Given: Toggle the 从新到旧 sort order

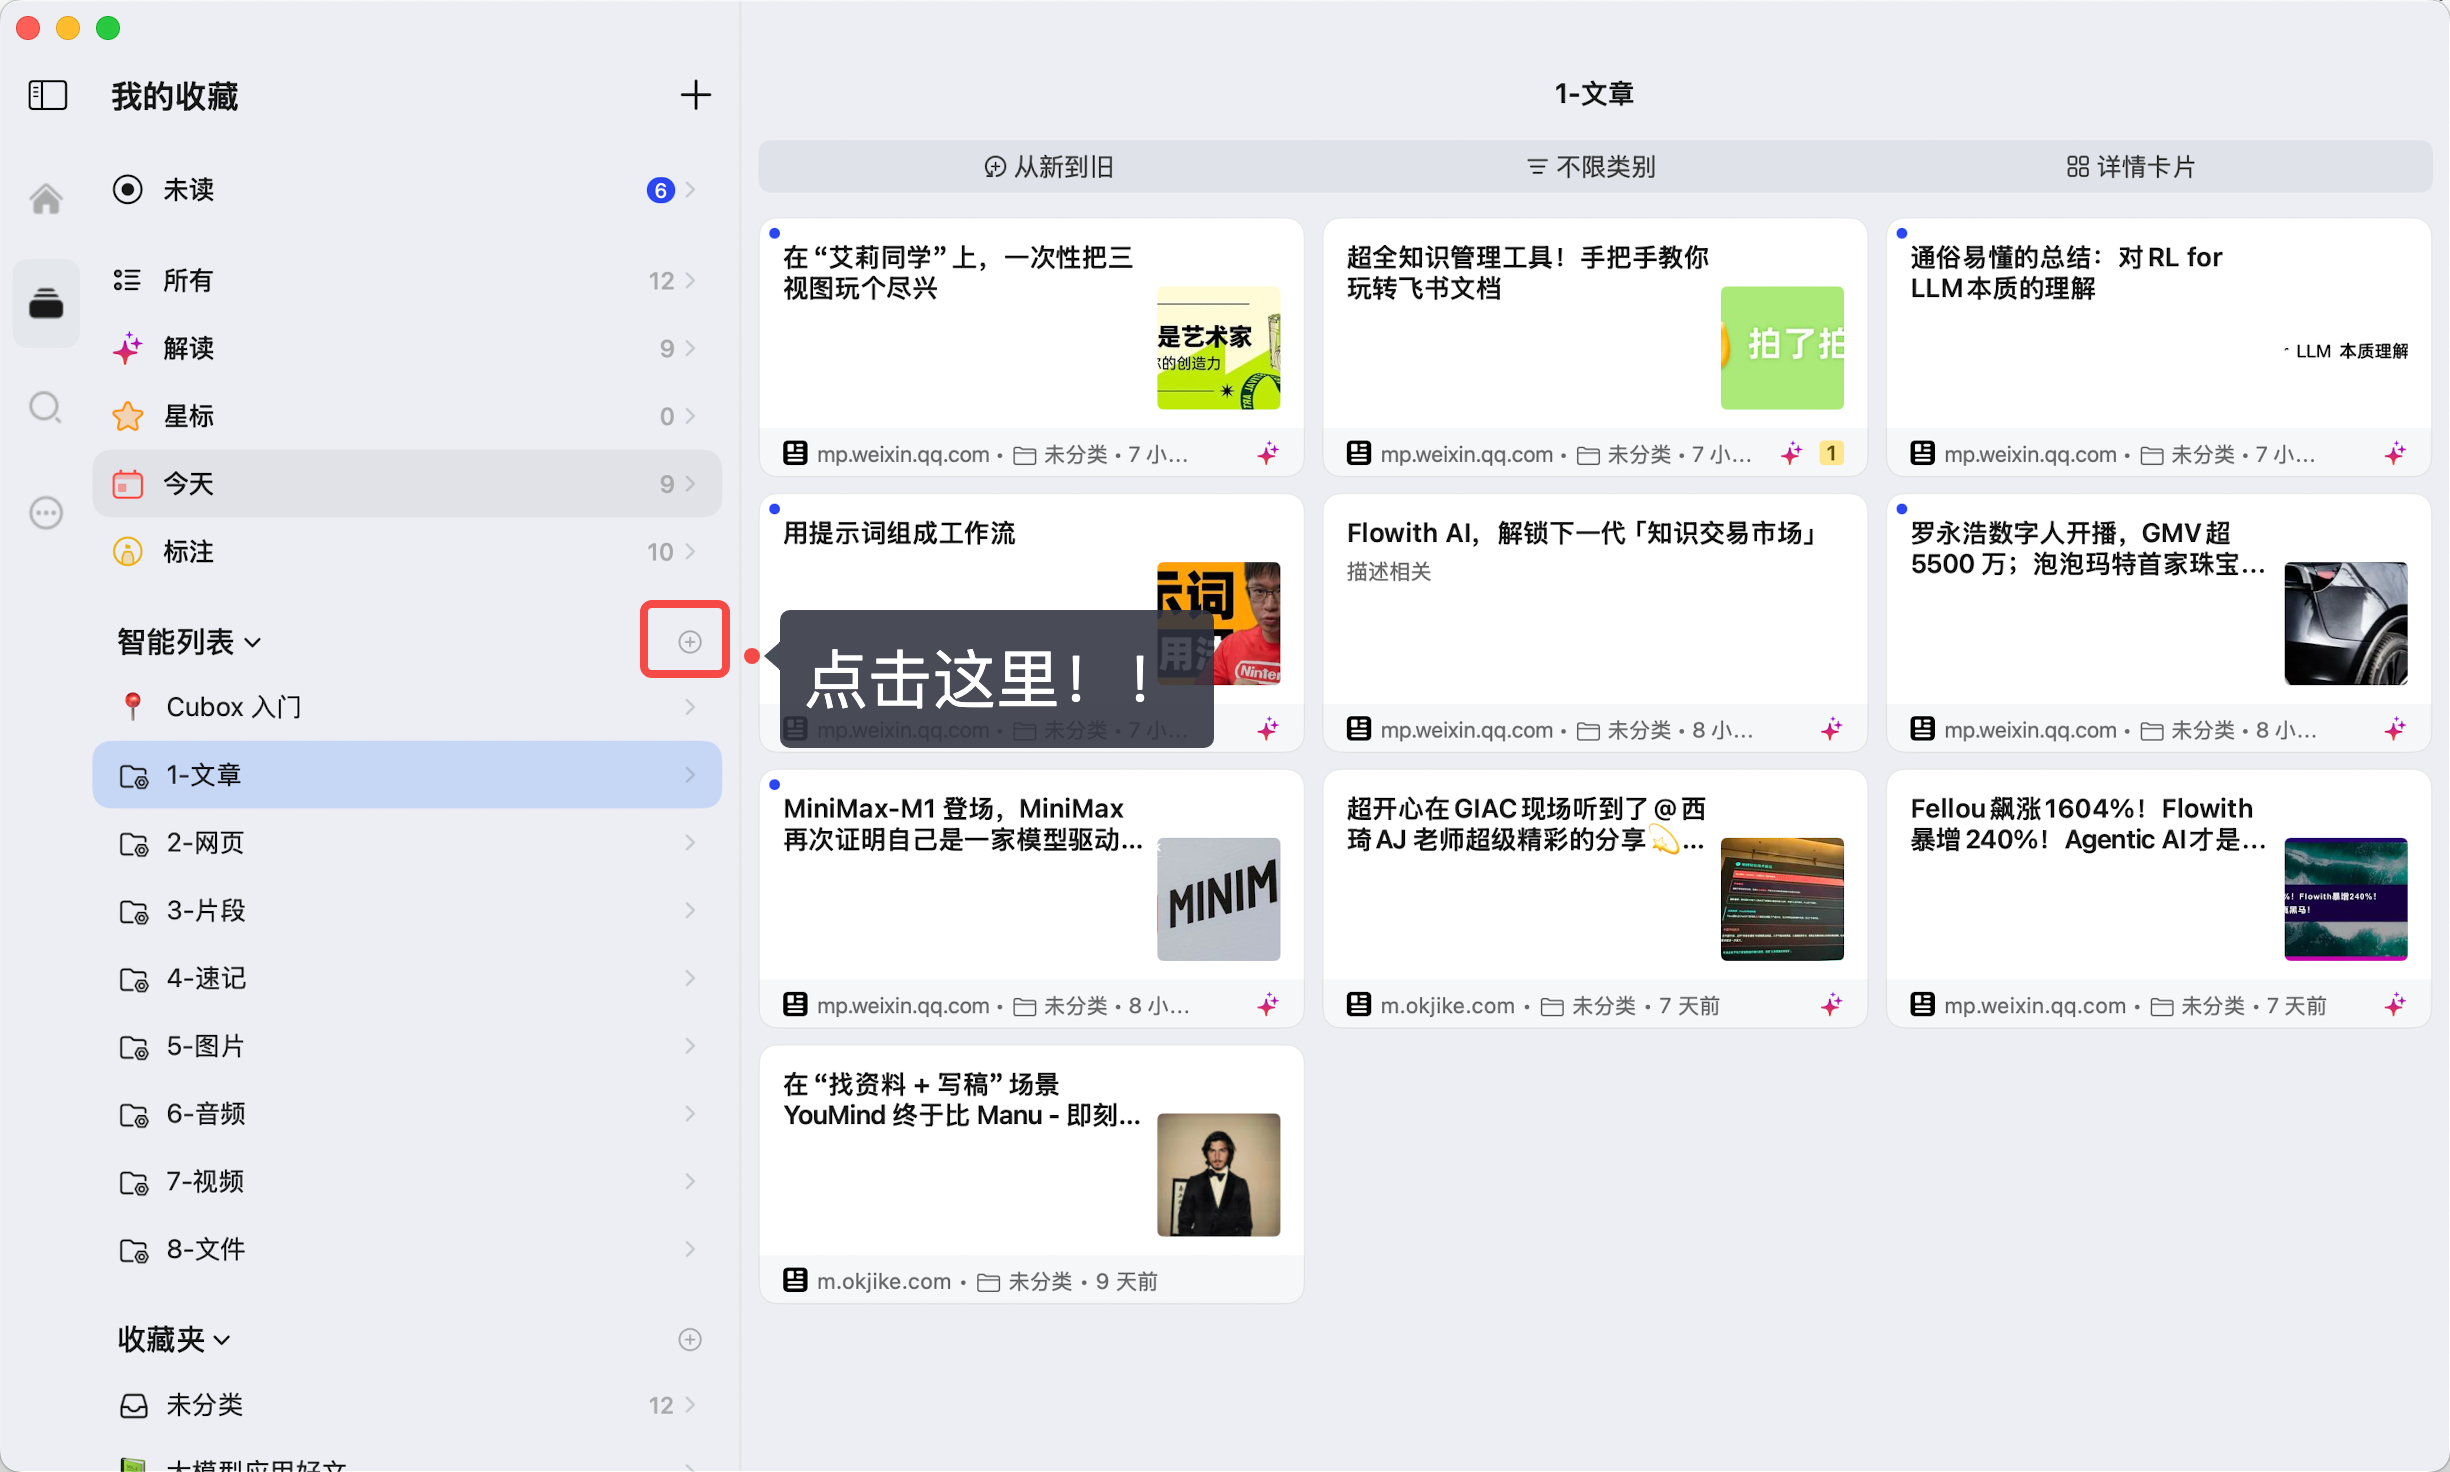Looking at the screenshot, I should (1048, 166).
